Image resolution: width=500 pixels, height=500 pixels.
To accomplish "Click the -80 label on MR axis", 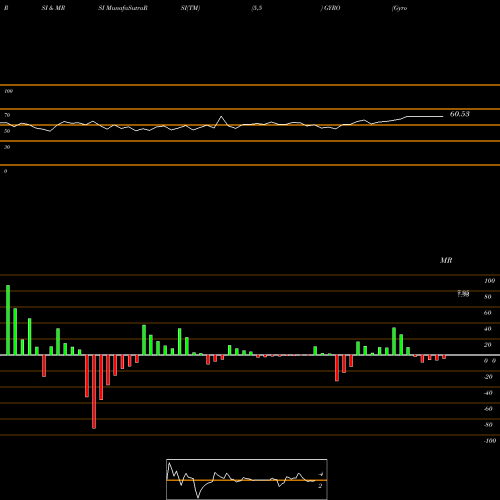I will pyautogui.click(x=488, y=425).
